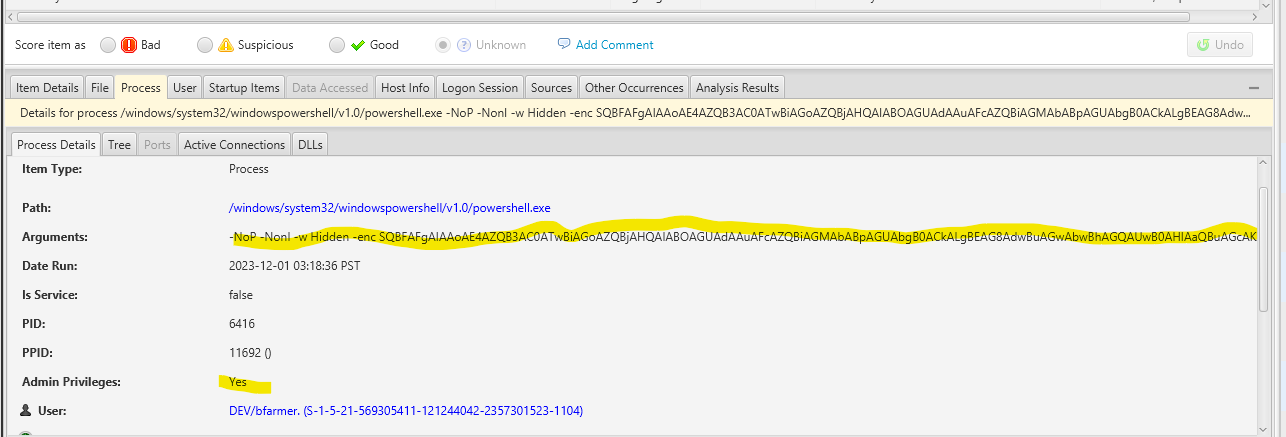
Task: Click the left arrow of horizontal scrollbar
Action: tap(11, 16)
